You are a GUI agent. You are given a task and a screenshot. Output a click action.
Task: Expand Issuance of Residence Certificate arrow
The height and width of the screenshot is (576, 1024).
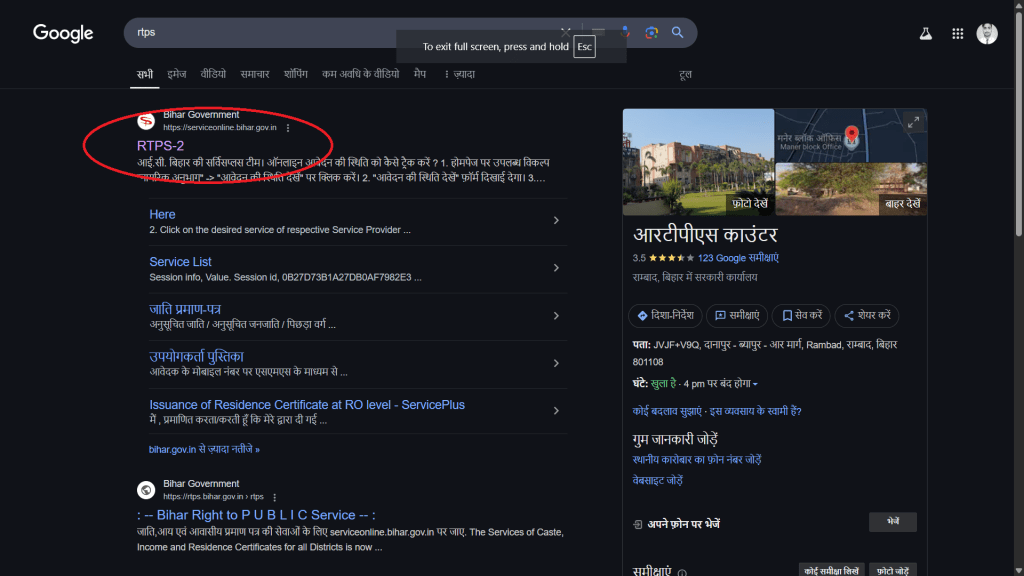coord(556,411)
